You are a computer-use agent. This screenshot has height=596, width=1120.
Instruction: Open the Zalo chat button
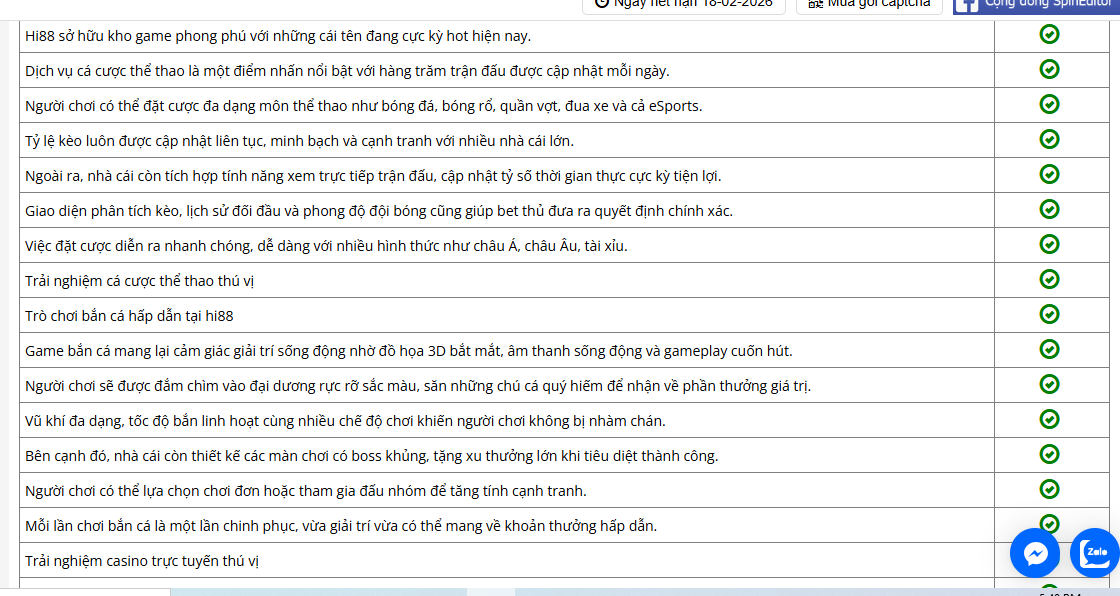[1095, 553]
